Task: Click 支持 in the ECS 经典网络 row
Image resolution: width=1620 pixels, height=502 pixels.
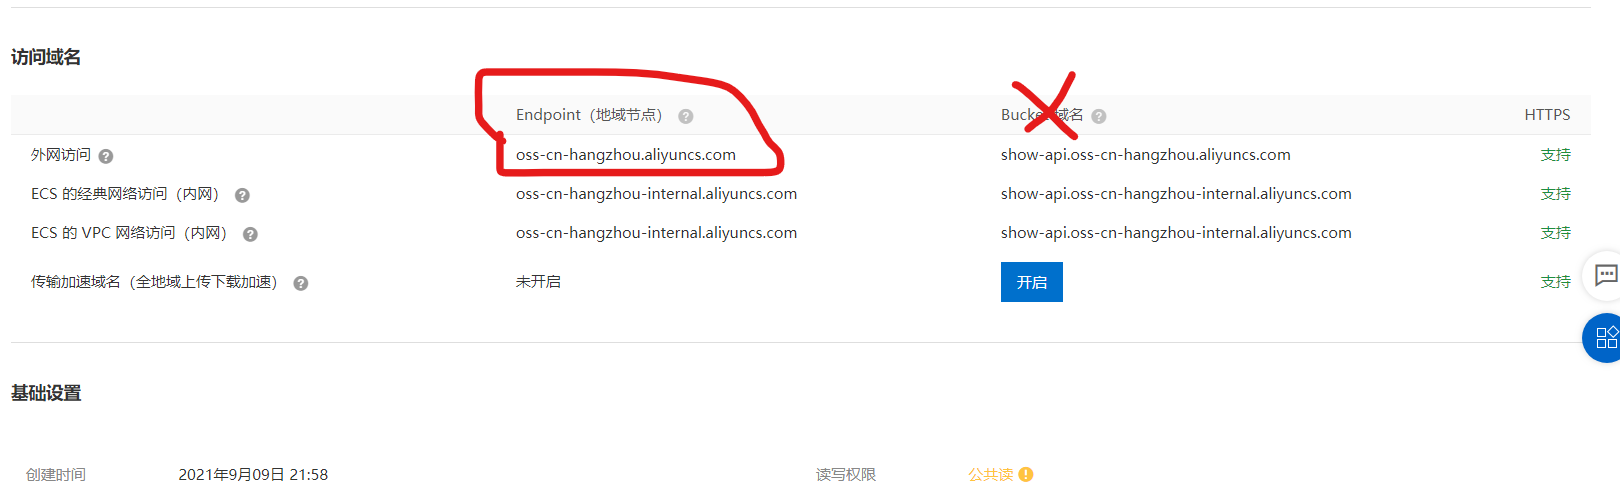Action: point(1555,194)
